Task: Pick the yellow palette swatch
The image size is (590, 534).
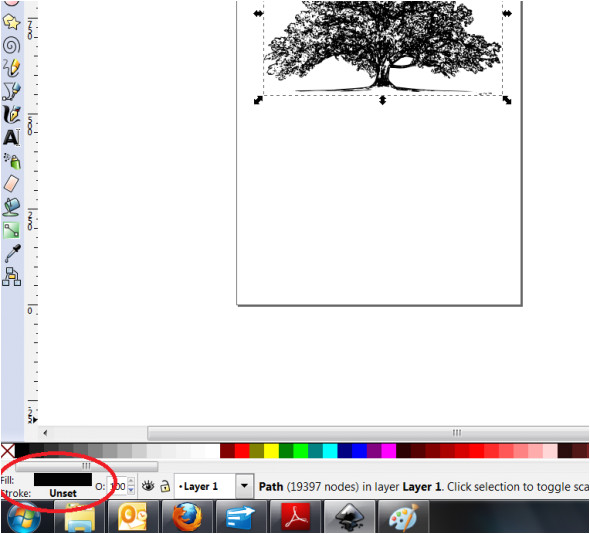Action: (271, 451)
